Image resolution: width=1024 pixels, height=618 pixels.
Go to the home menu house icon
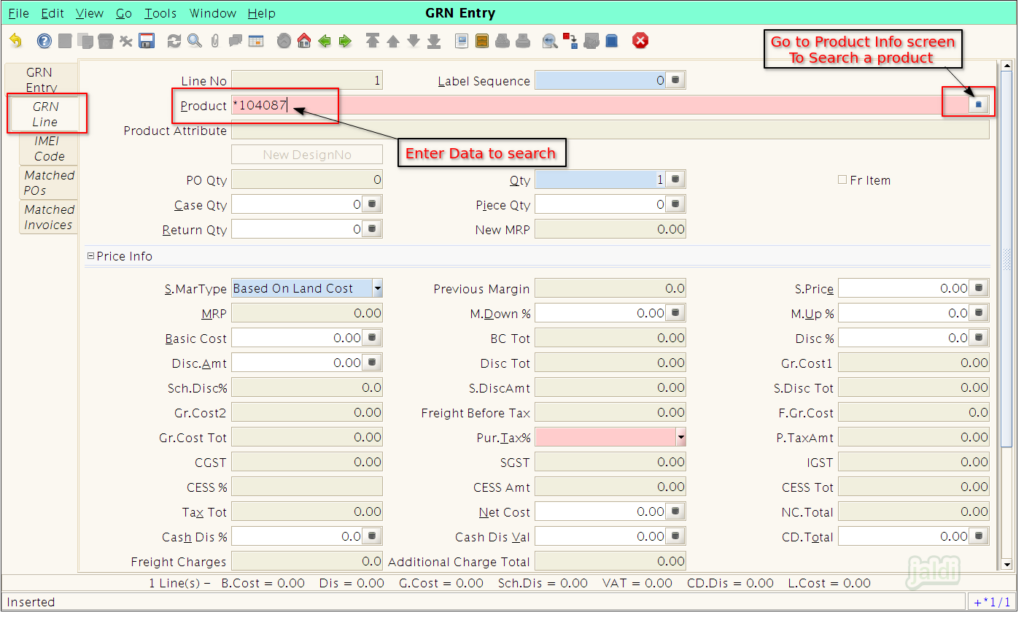pos(304,41)
